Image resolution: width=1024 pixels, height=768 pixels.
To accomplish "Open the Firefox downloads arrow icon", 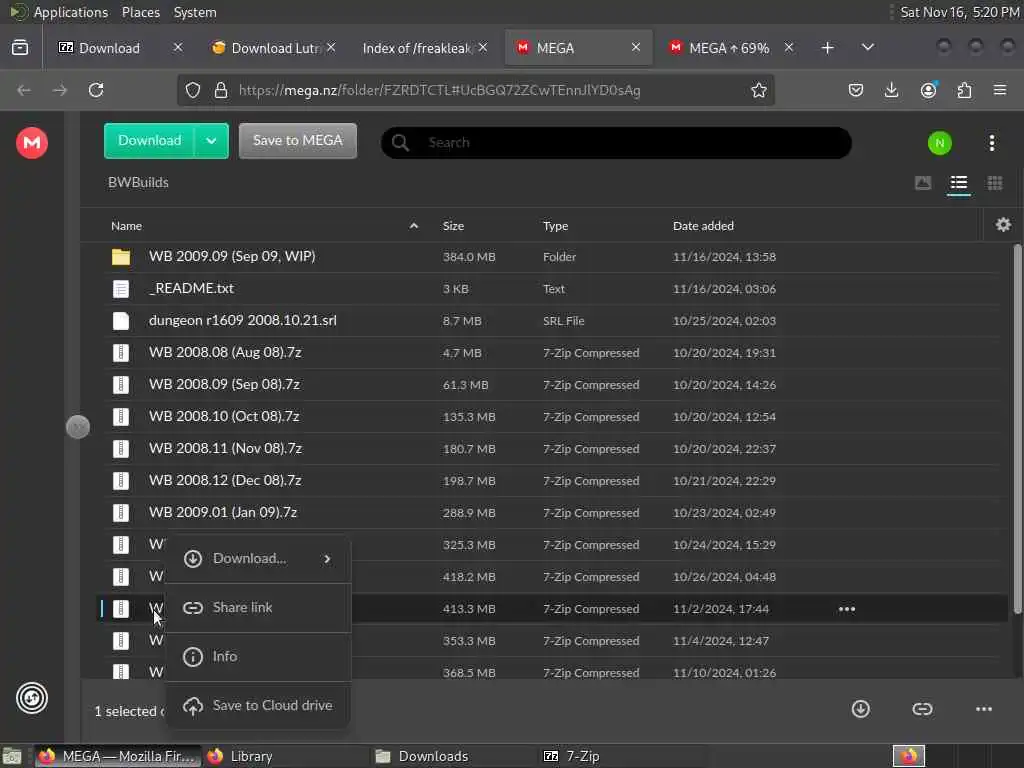I will point(891,90).
